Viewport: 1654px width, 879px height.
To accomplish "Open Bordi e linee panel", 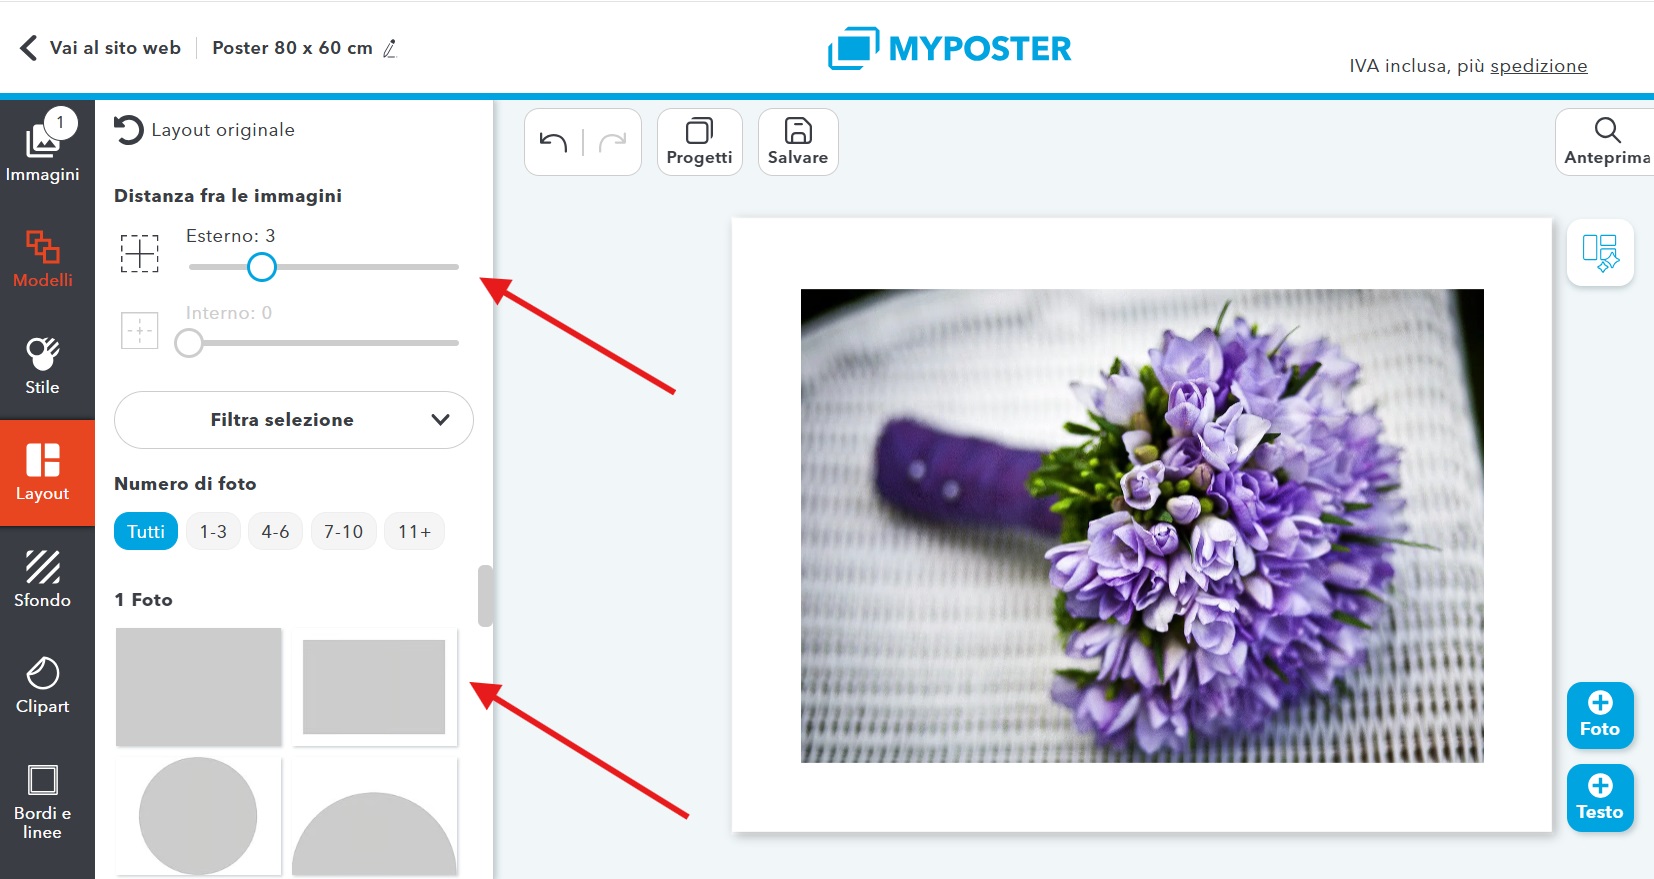I will tap(43, 801).
